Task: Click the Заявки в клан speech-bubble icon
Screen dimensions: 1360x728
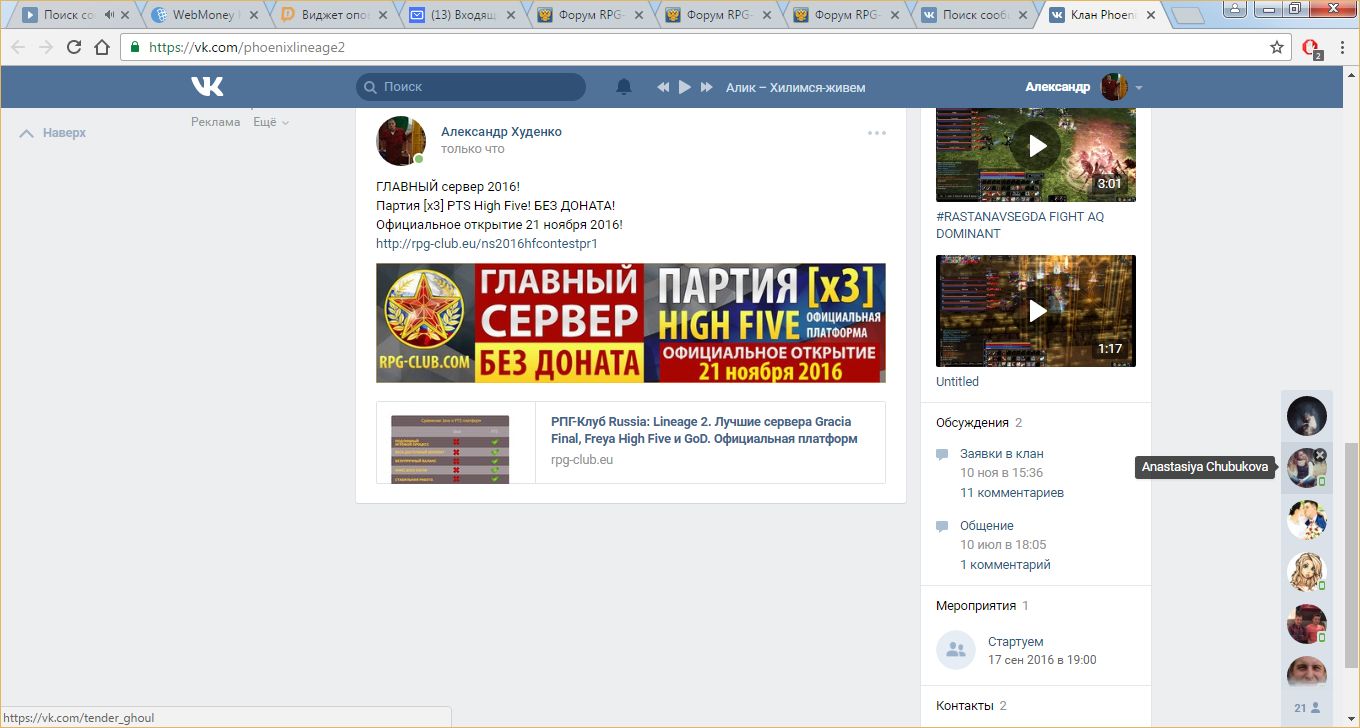Action: [x=942, y=455]
